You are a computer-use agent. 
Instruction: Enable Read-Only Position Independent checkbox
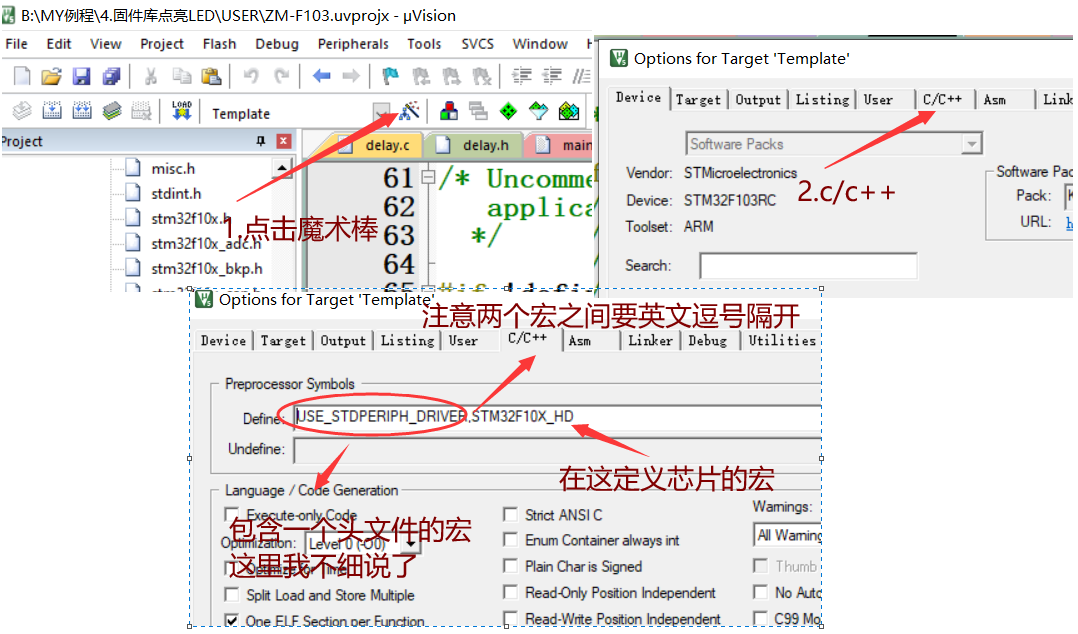pos(510,592)
